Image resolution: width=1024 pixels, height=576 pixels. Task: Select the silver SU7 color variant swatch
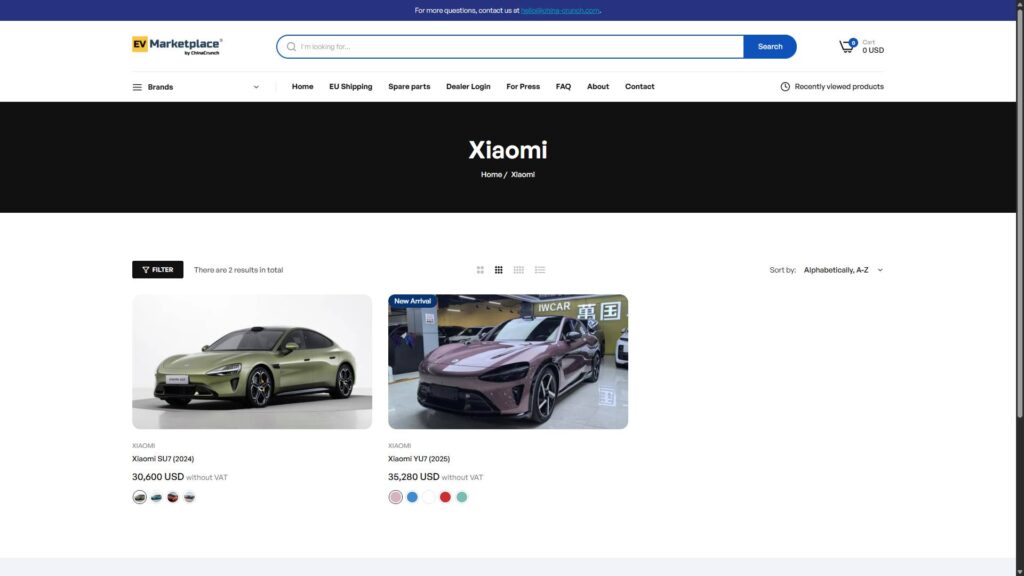point(189,497)
